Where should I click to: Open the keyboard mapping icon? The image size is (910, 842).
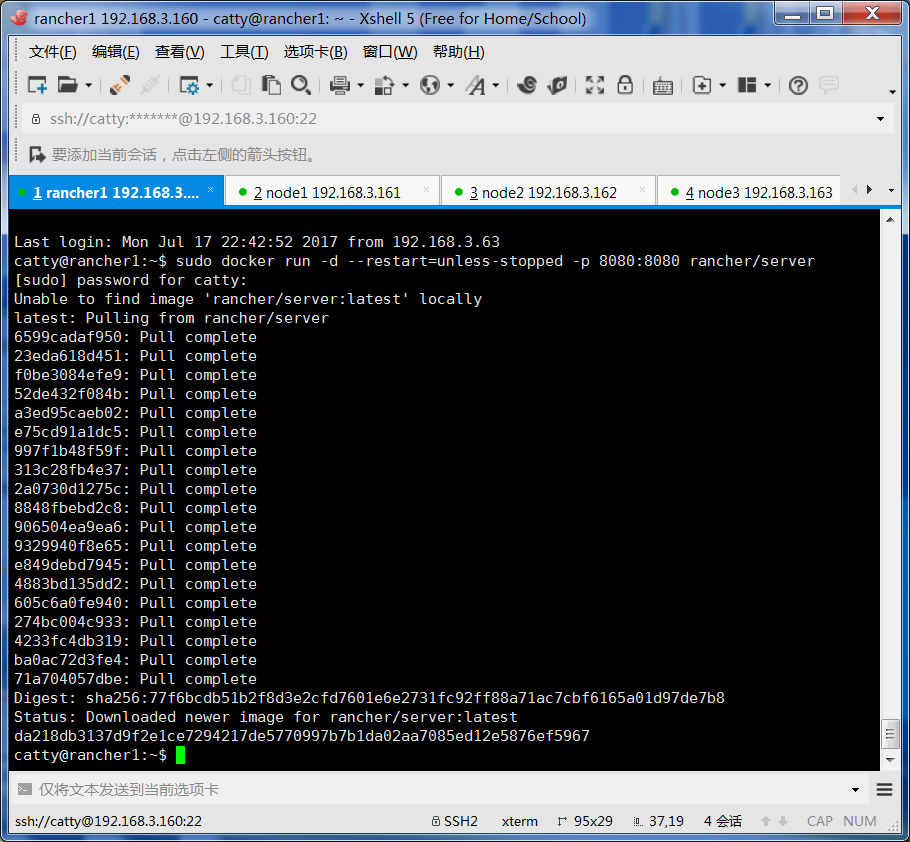663,86
